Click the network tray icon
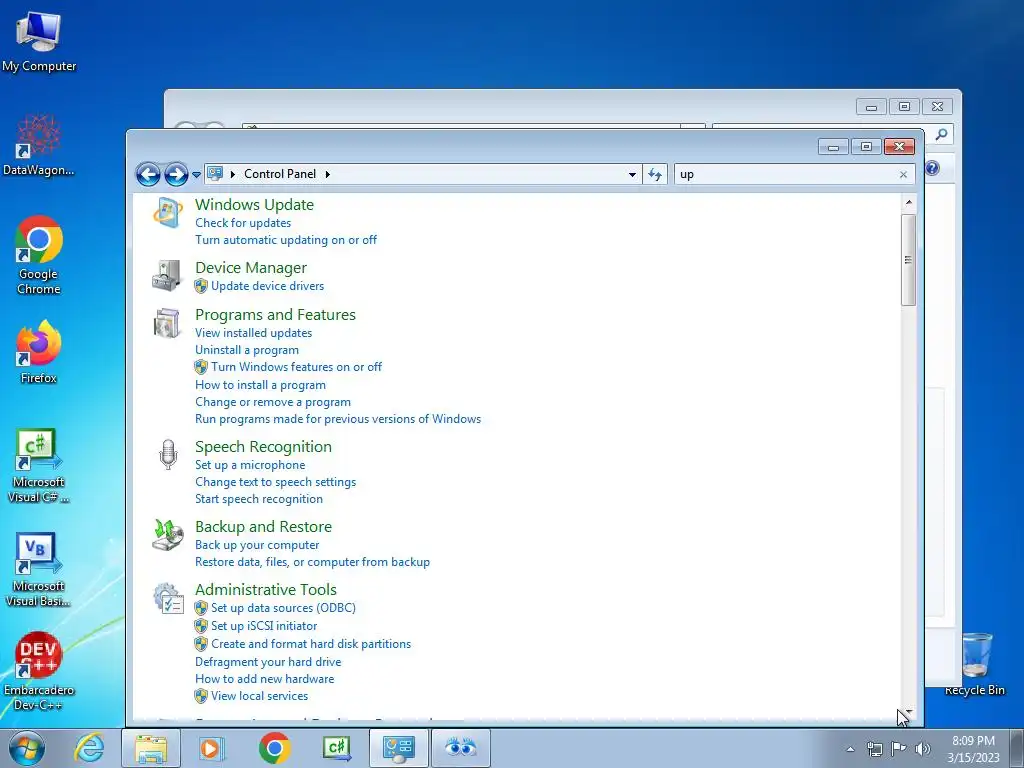 [874, 749]
